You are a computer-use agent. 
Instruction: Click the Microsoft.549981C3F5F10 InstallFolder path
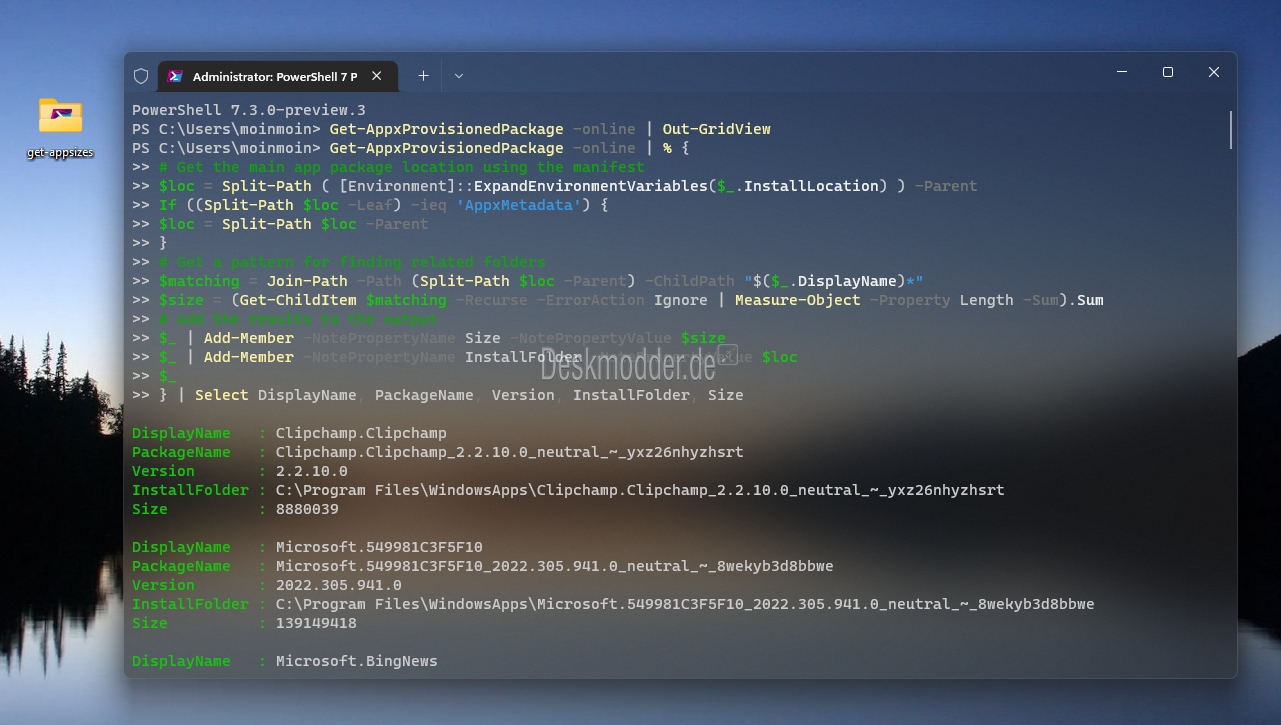pos(685,604)
